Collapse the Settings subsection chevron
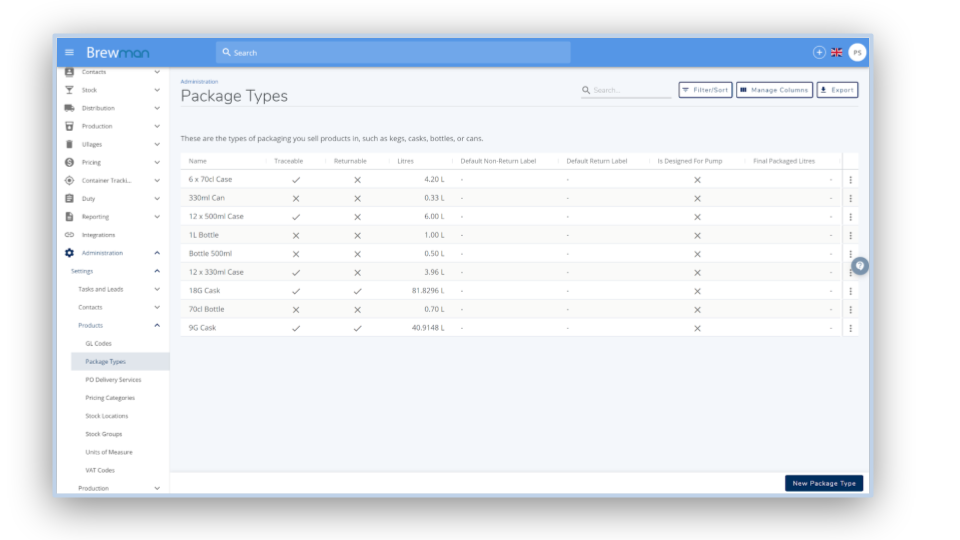This screenshot has width=960, height=540. click(157, 271)
